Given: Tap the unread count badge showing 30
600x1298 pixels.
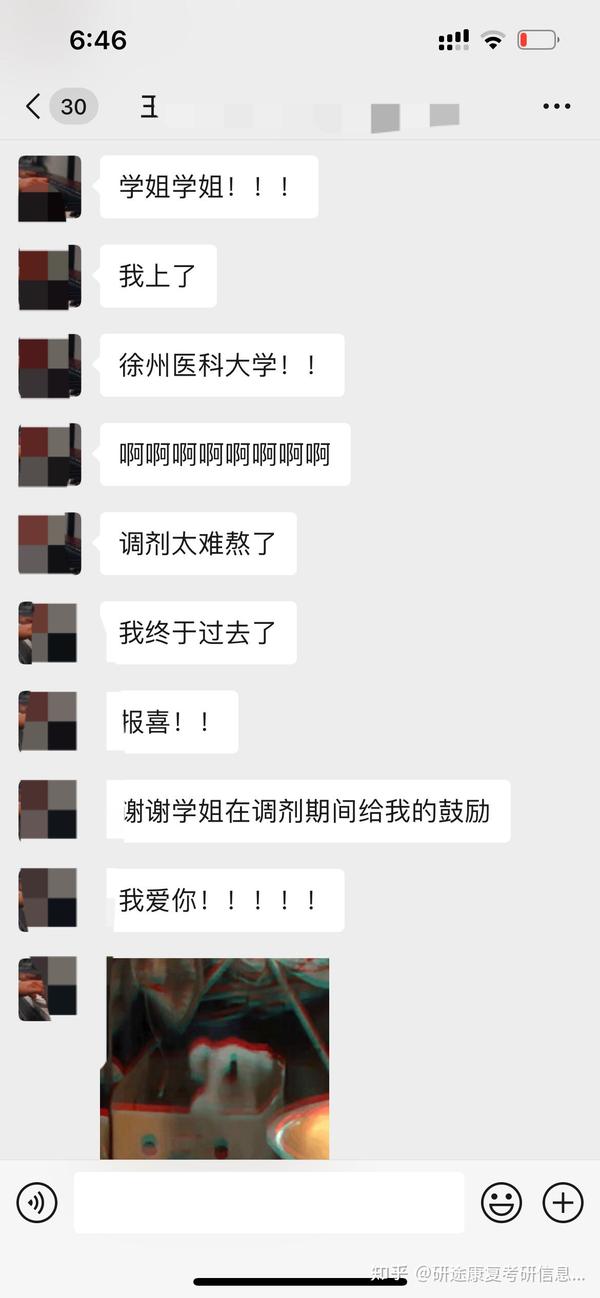Looking at the screenshot, I should point(73,106).
